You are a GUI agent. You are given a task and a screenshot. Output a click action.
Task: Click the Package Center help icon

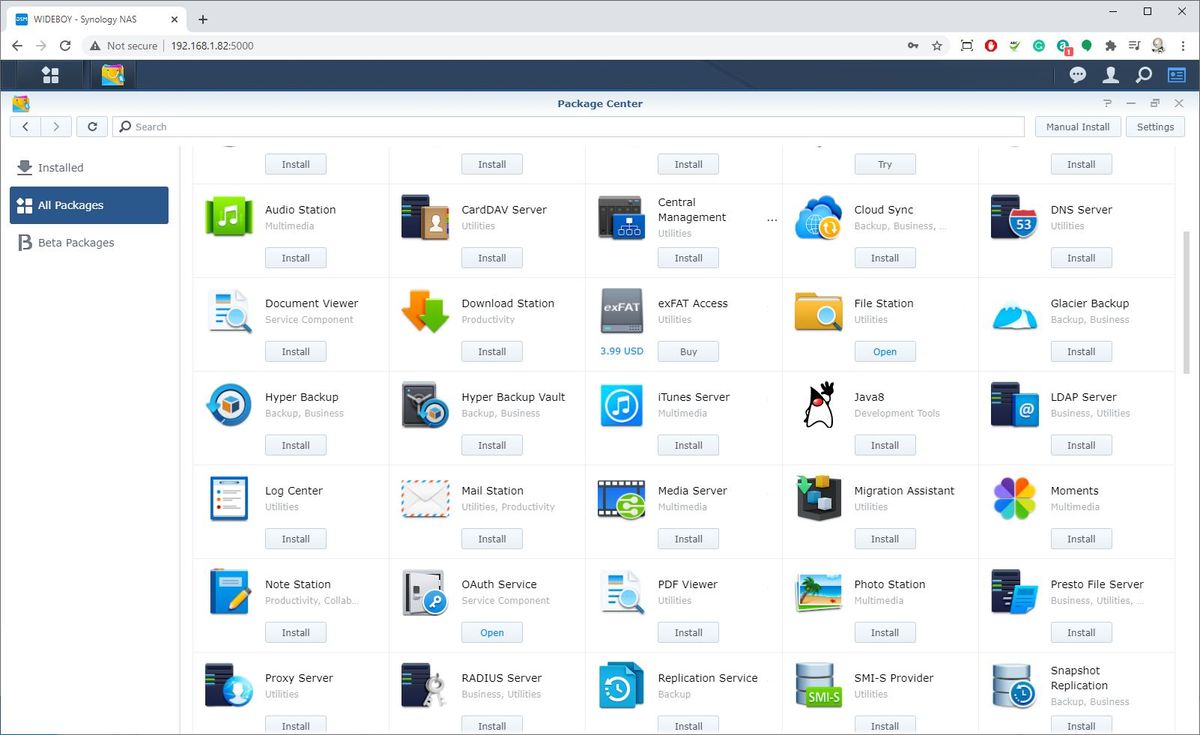coord(1107,104)
